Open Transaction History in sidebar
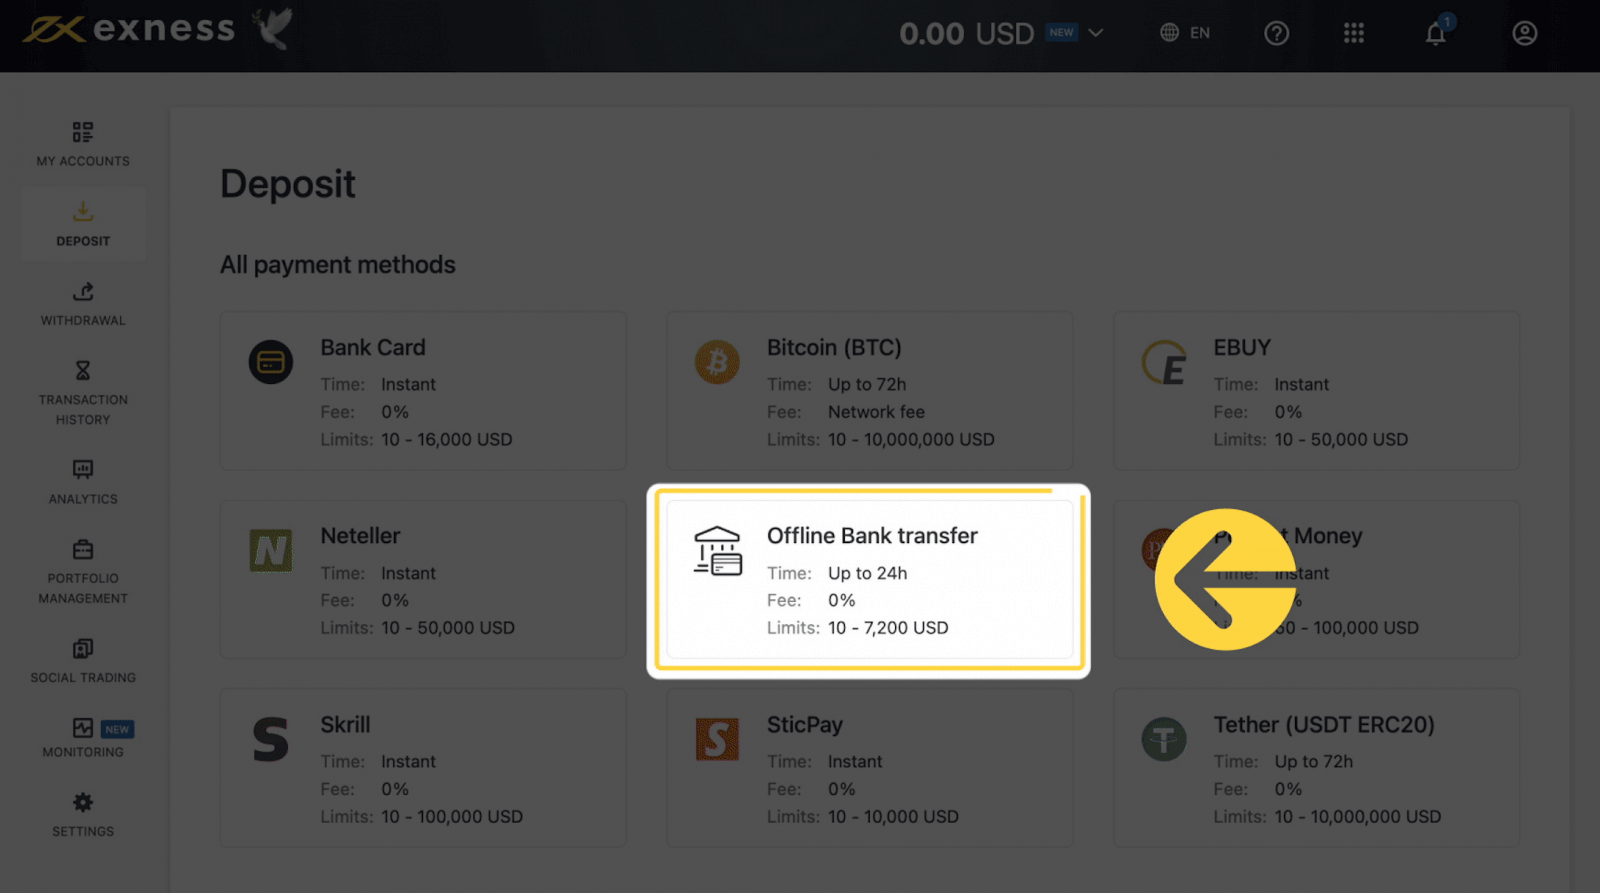 83,393
